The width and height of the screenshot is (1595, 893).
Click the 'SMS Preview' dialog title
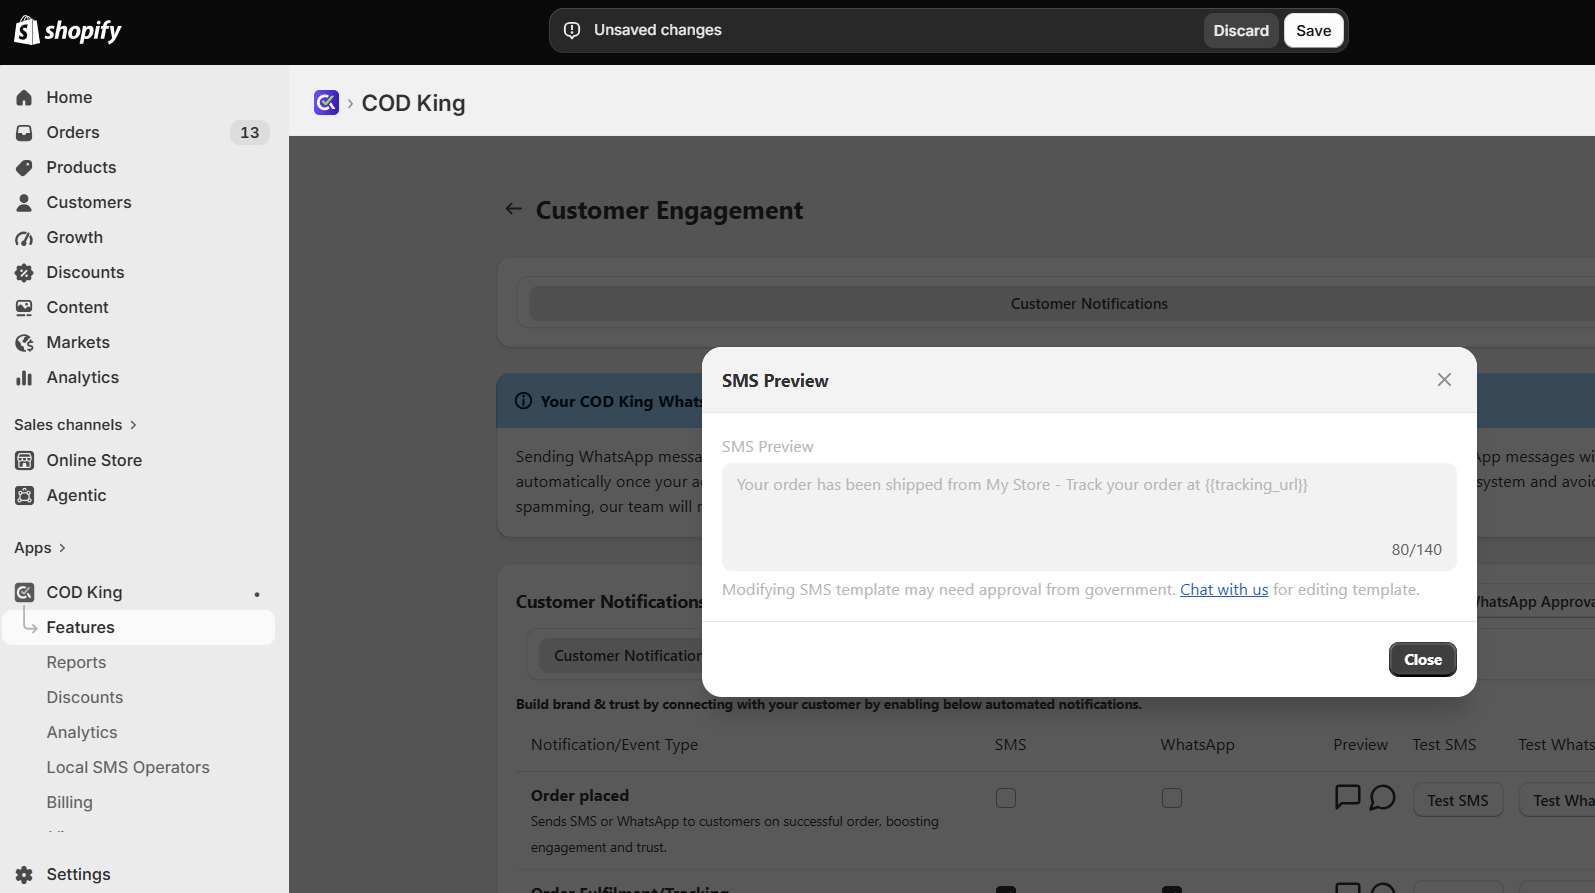(775, 381)
